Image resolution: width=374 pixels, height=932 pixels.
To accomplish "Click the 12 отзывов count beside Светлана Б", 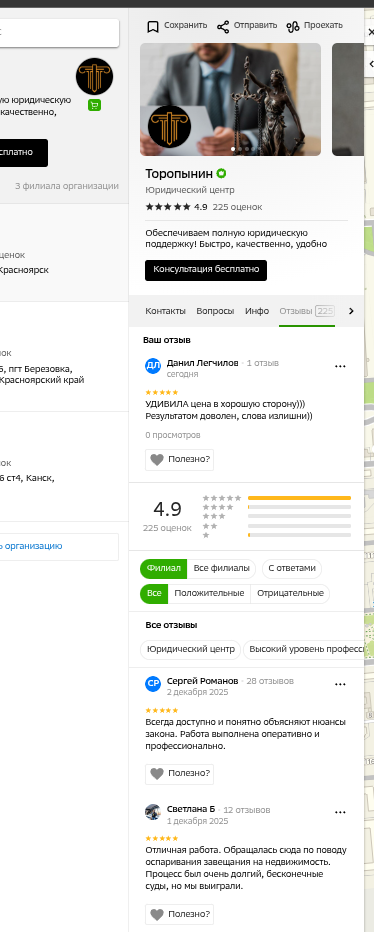I will click(x=247, y=810).
